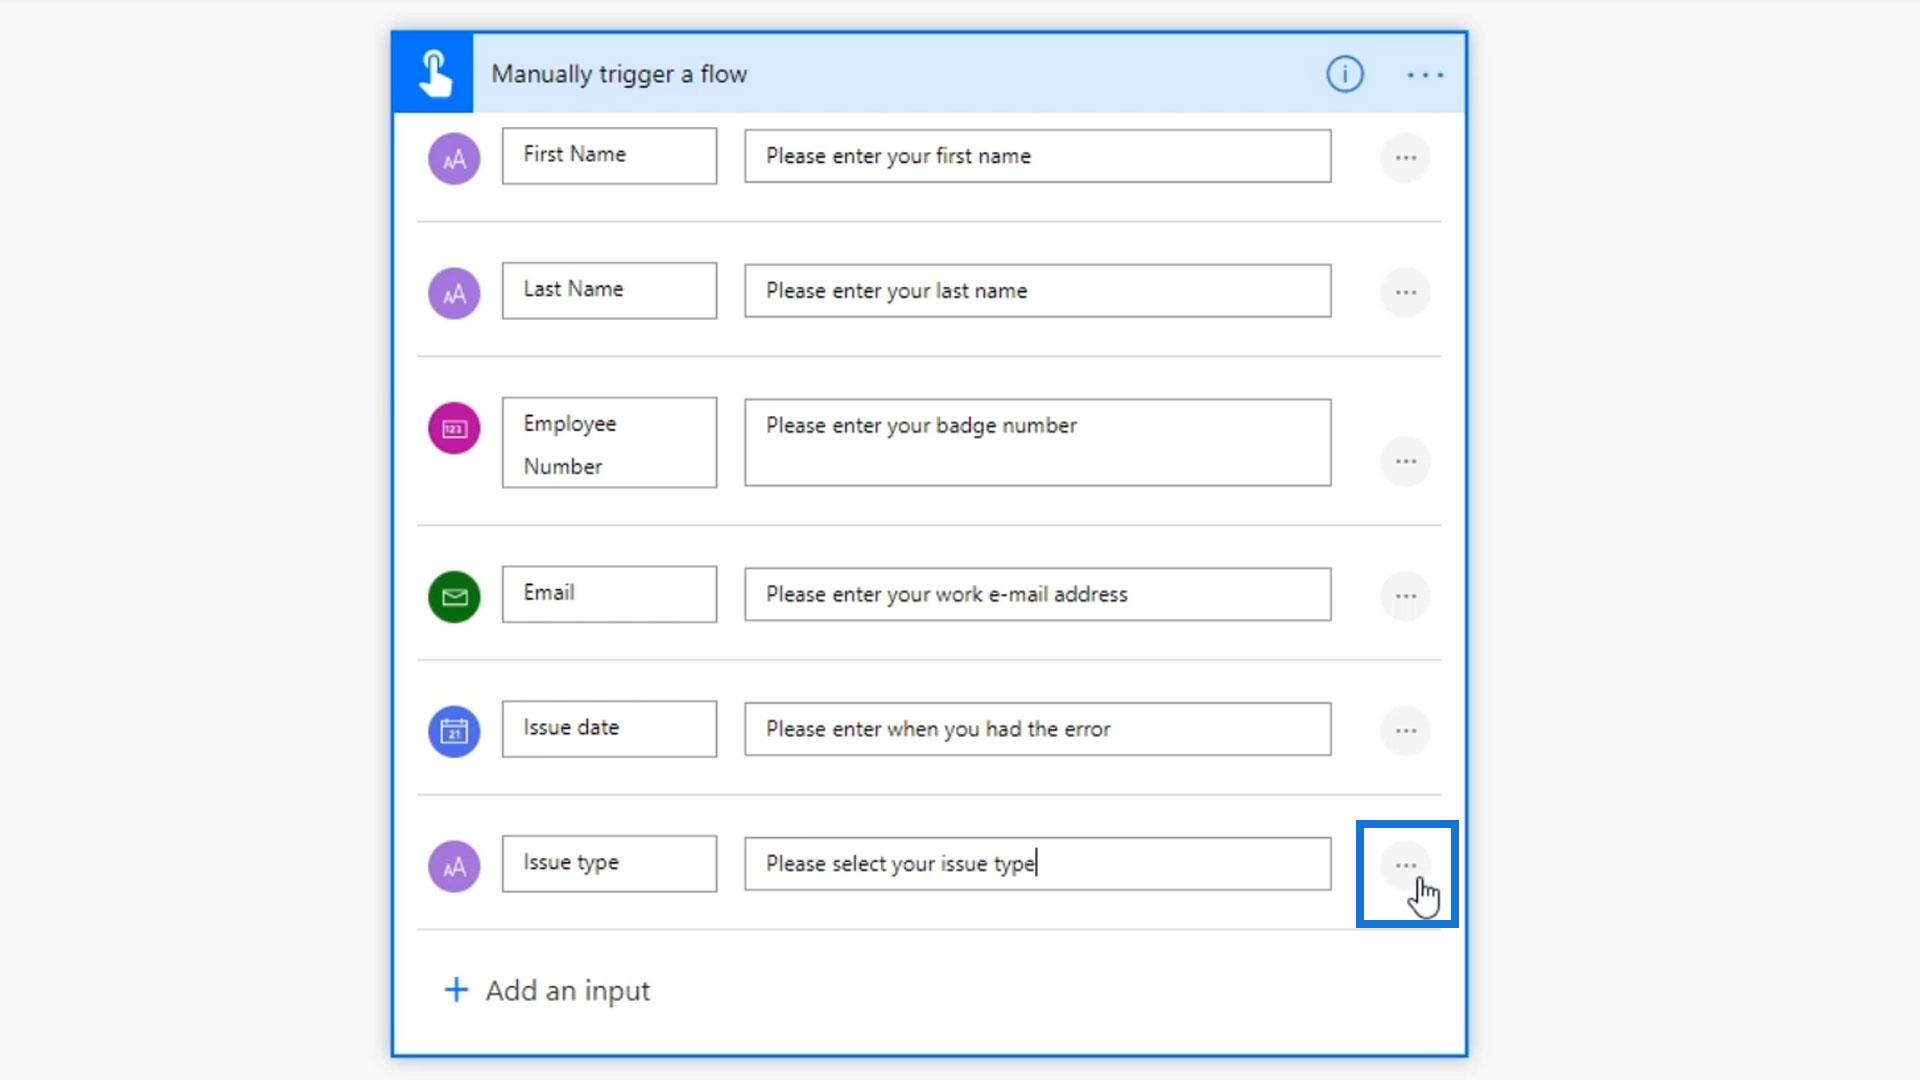Open trigger card options menu
Image resolution: width=1920 pixels, height=1080 pixels.
click(x=1424, y=75)
